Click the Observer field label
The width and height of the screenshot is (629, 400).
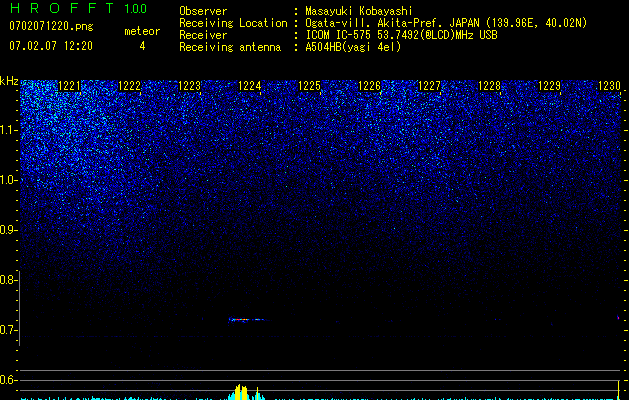point(203,11)
